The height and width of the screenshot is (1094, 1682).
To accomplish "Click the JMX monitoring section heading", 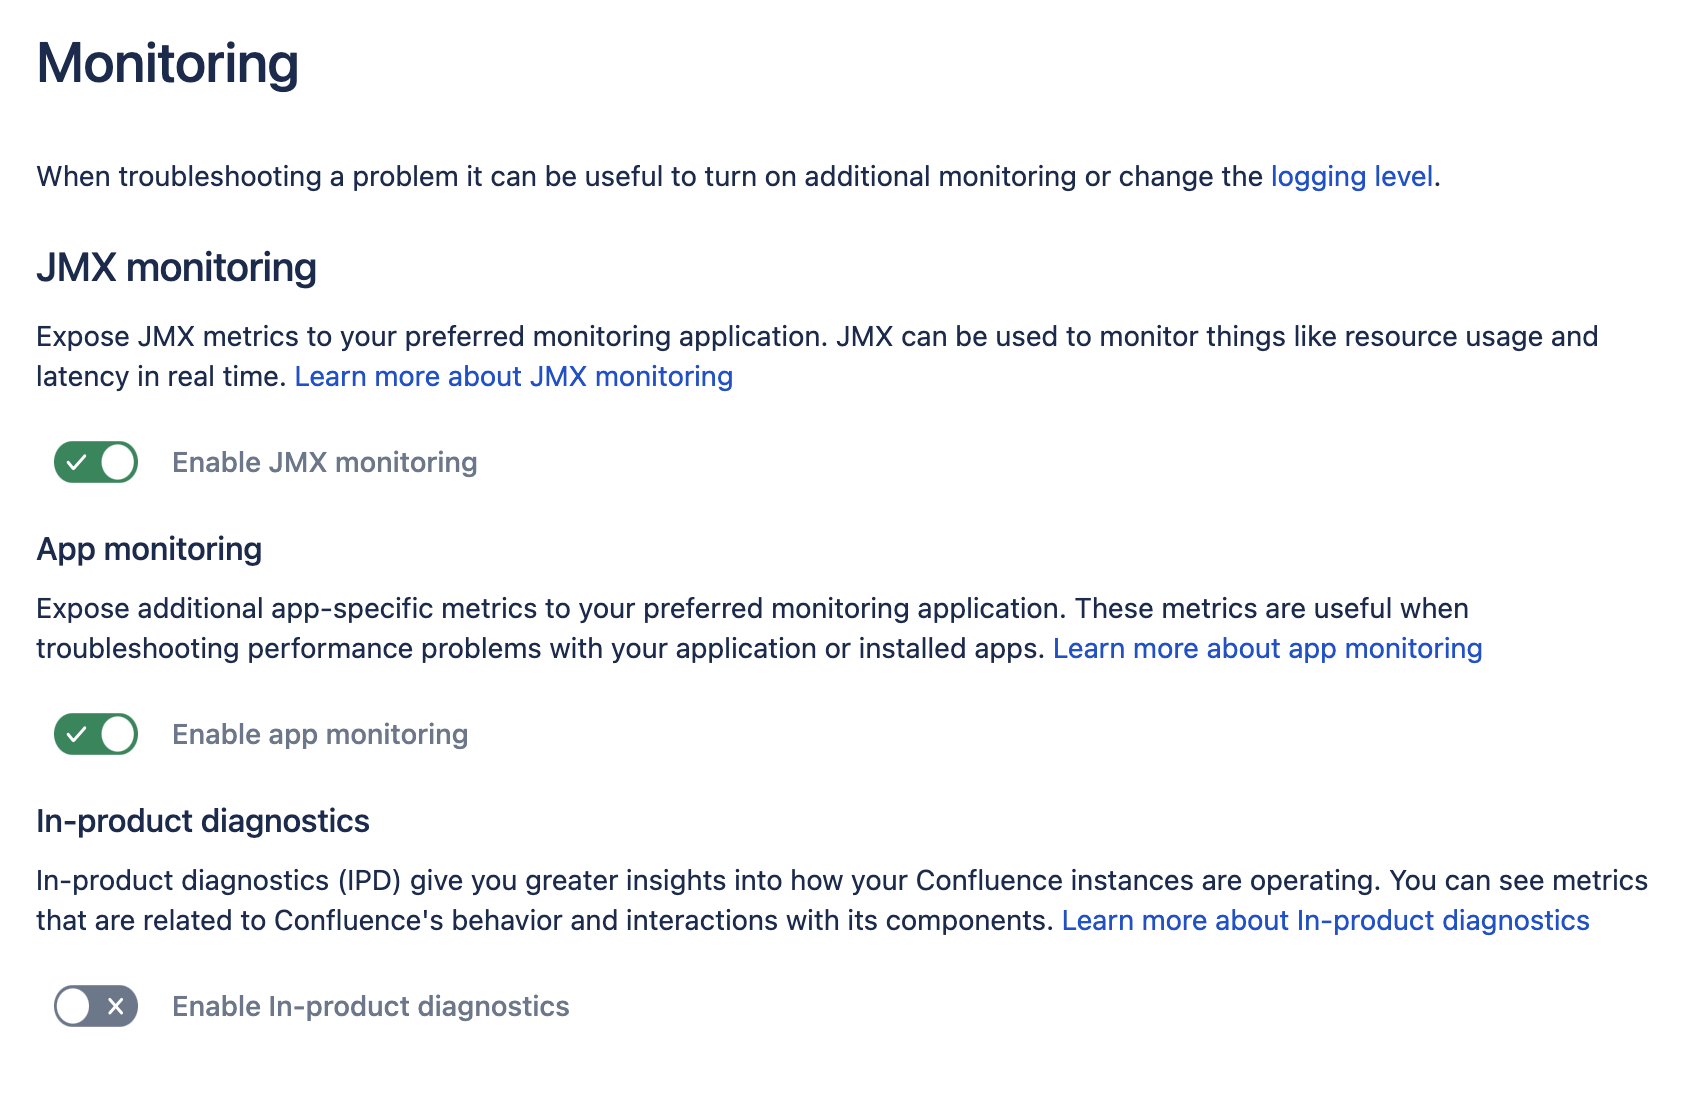I will pos(176,268).
